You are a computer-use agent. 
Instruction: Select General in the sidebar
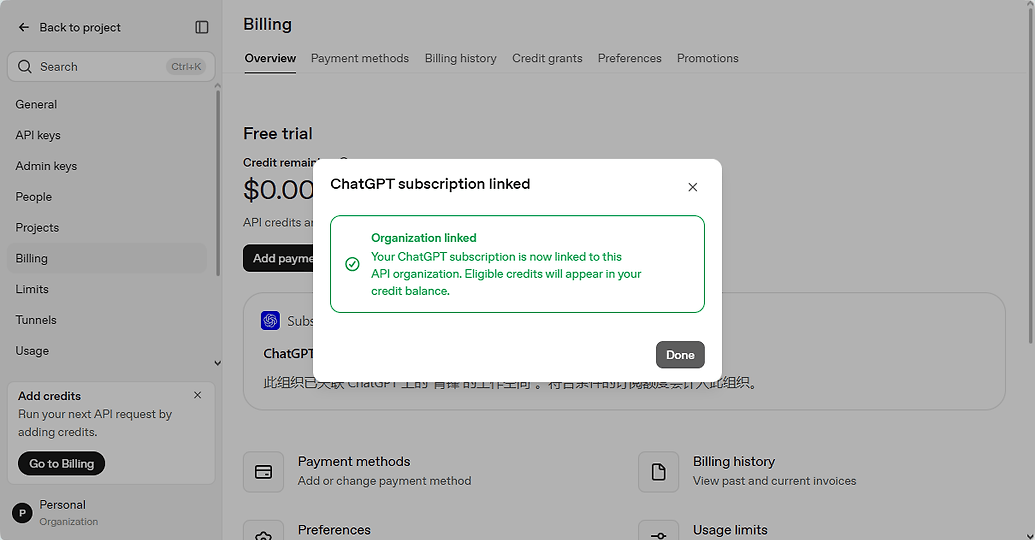(107, 104)
